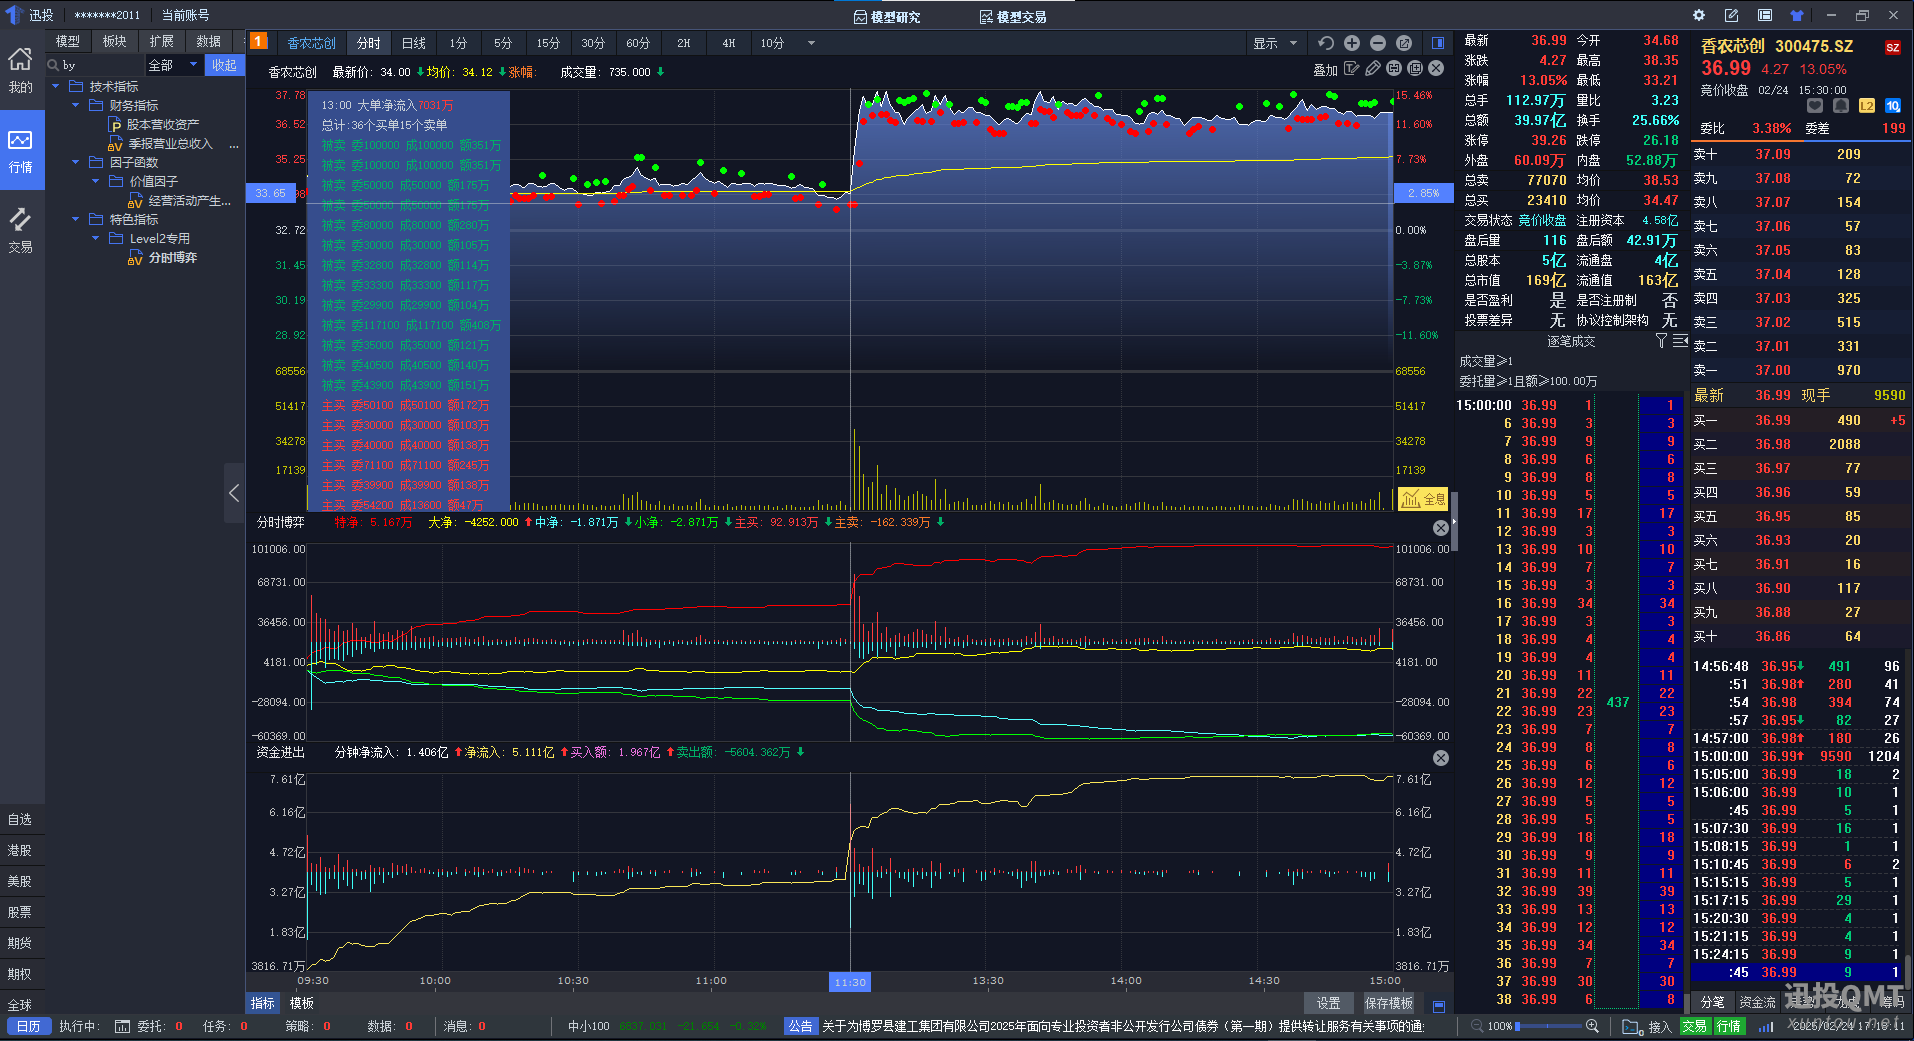The height and width of the screenshot is (1041, 1914).
Task: Click the 保存模板 button
Action: [x=1389, y=1003]
